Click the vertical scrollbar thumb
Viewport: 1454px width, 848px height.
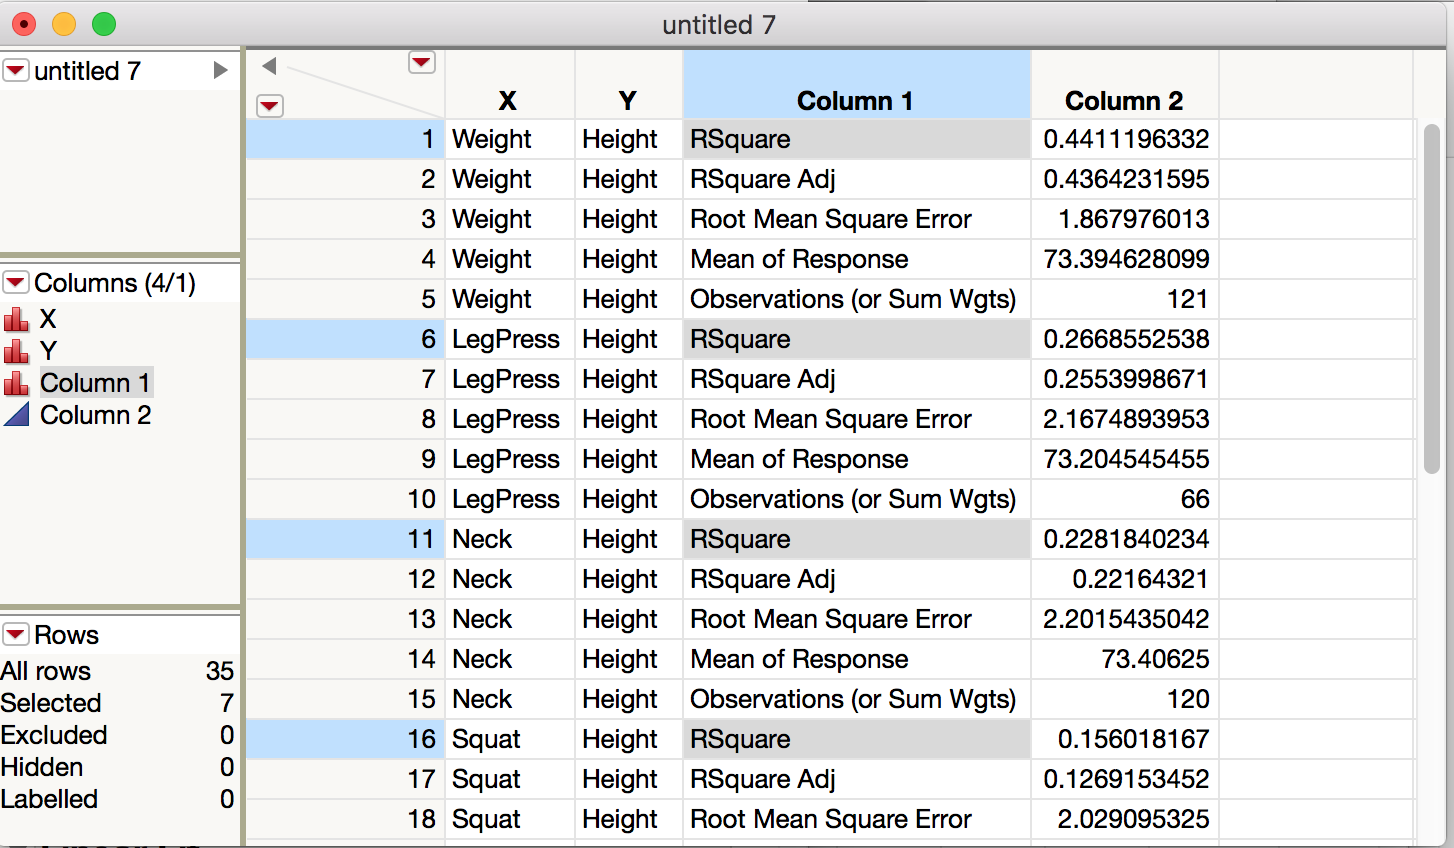tap(1431, 300)
